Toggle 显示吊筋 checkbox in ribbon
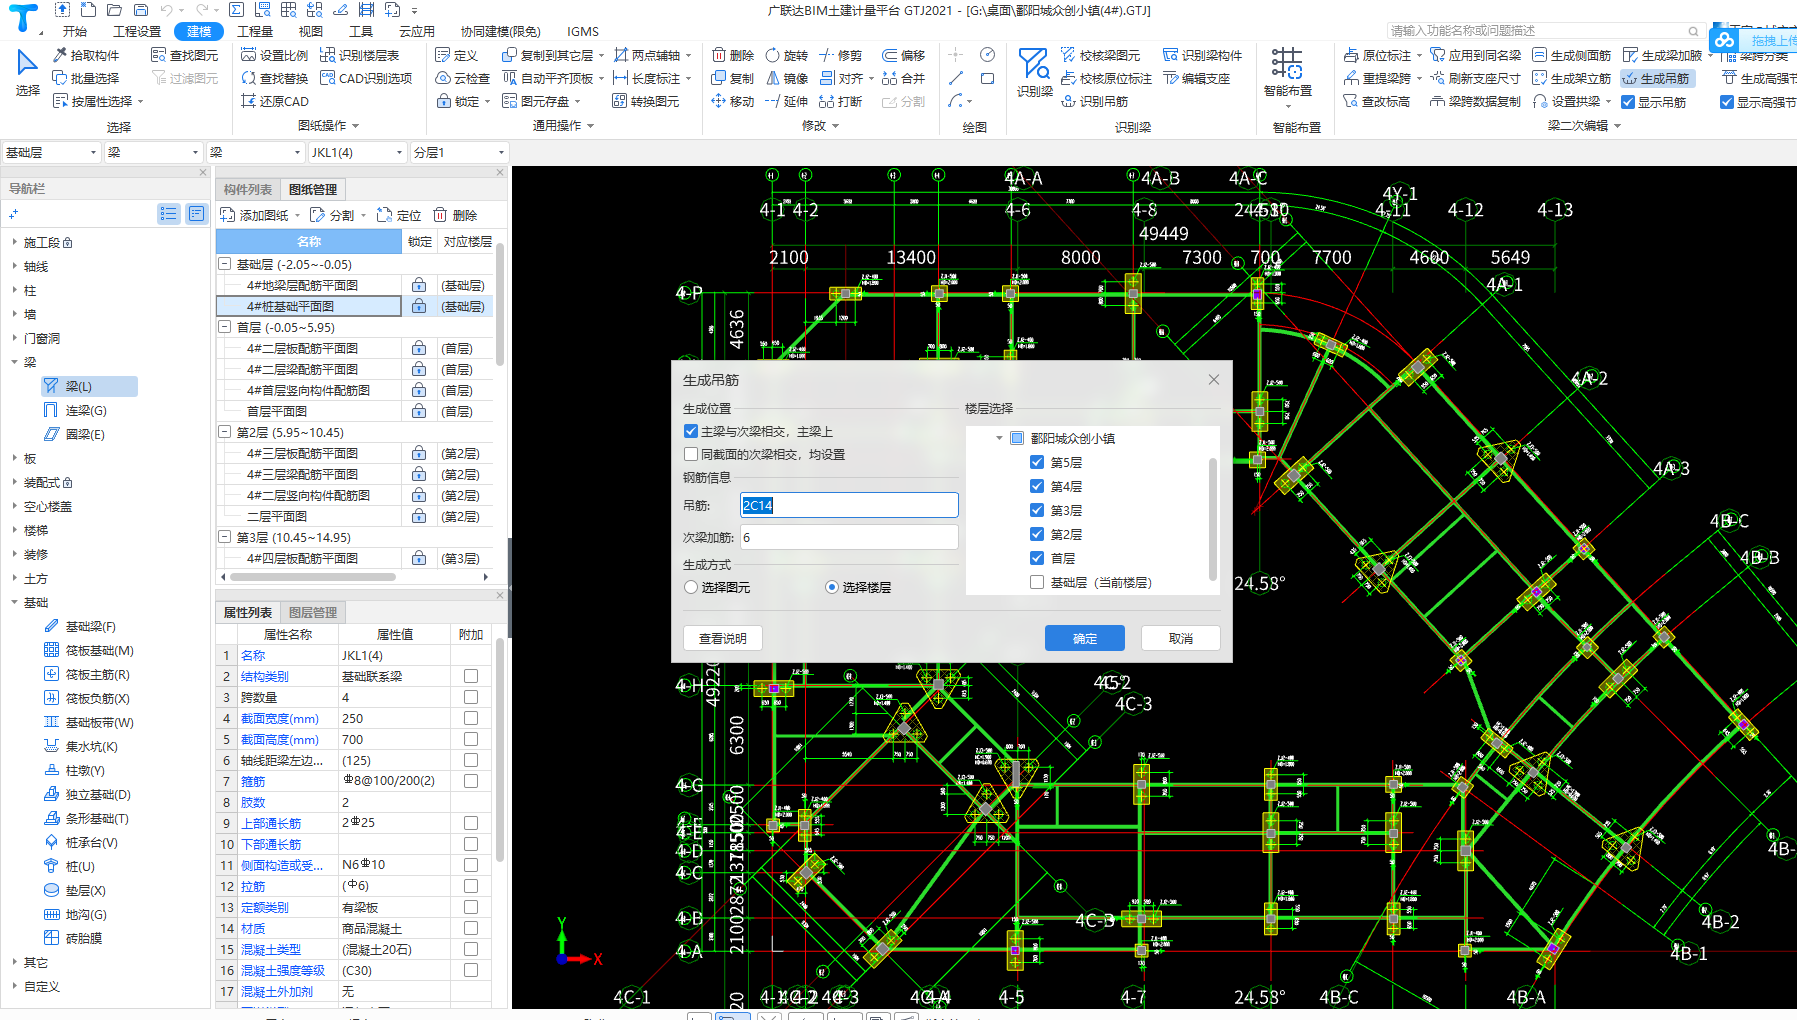This screenshot has width=1797, height=1020. coord(1628,102)
